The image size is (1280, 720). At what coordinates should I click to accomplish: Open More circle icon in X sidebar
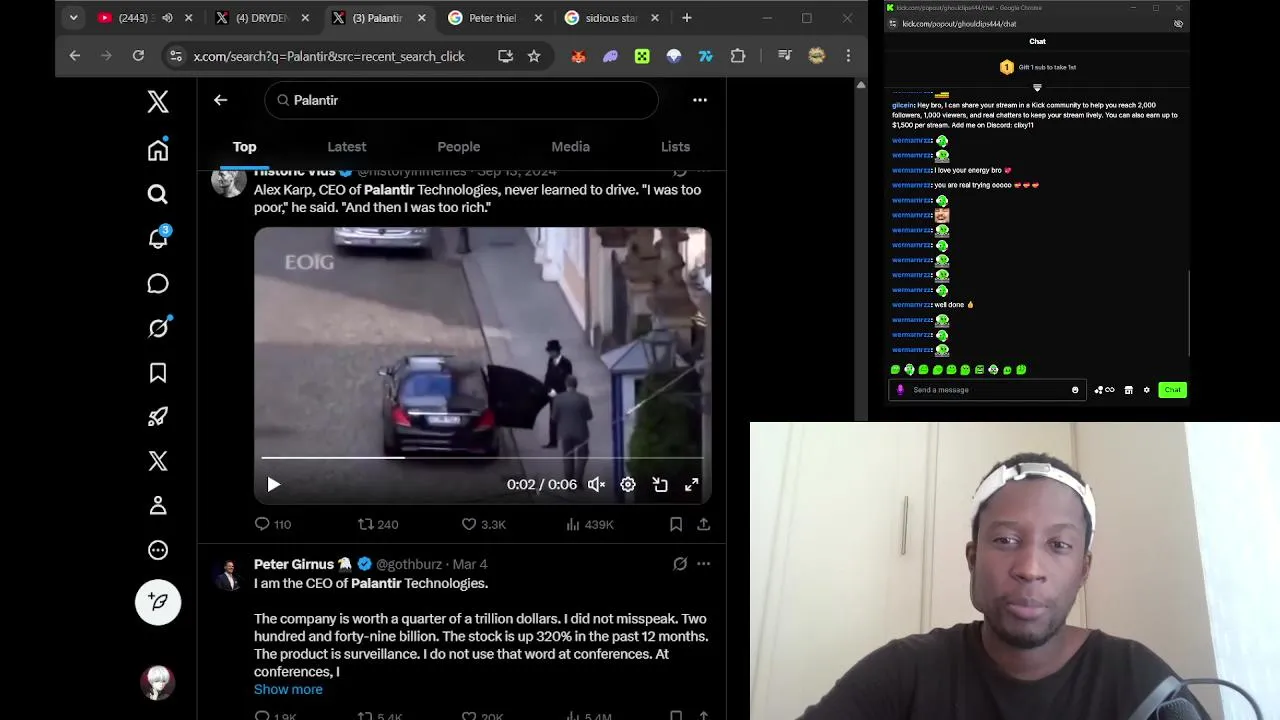click(158, 550)
